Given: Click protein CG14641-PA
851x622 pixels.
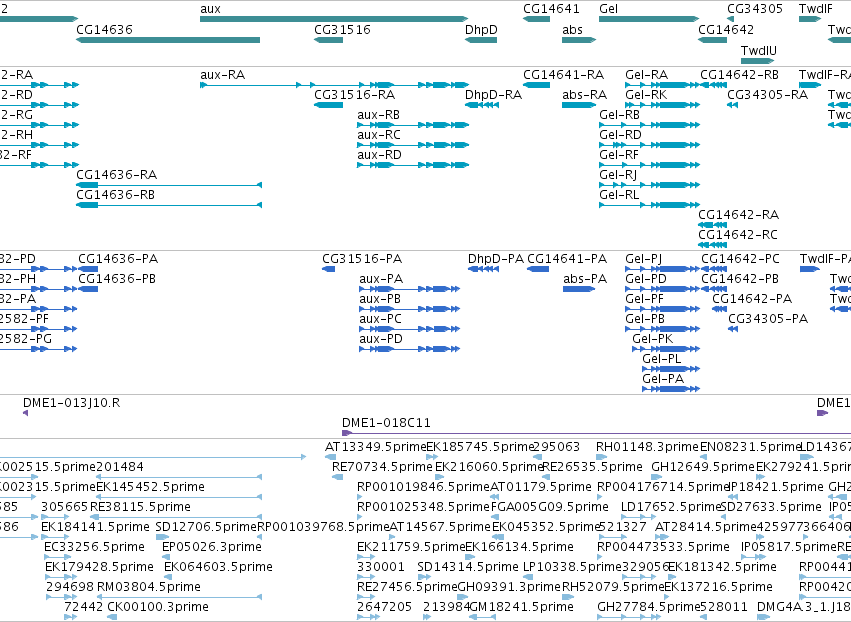Looking at the screenshot, I should coord(567,259).
